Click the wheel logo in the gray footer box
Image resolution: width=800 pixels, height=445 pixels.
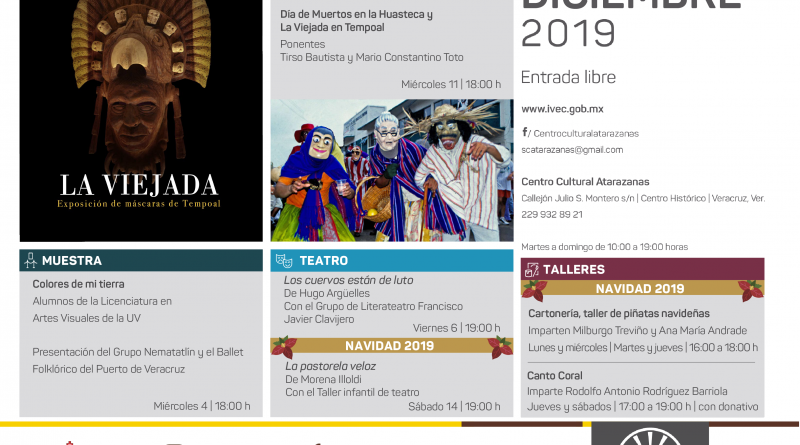(649, 436)
